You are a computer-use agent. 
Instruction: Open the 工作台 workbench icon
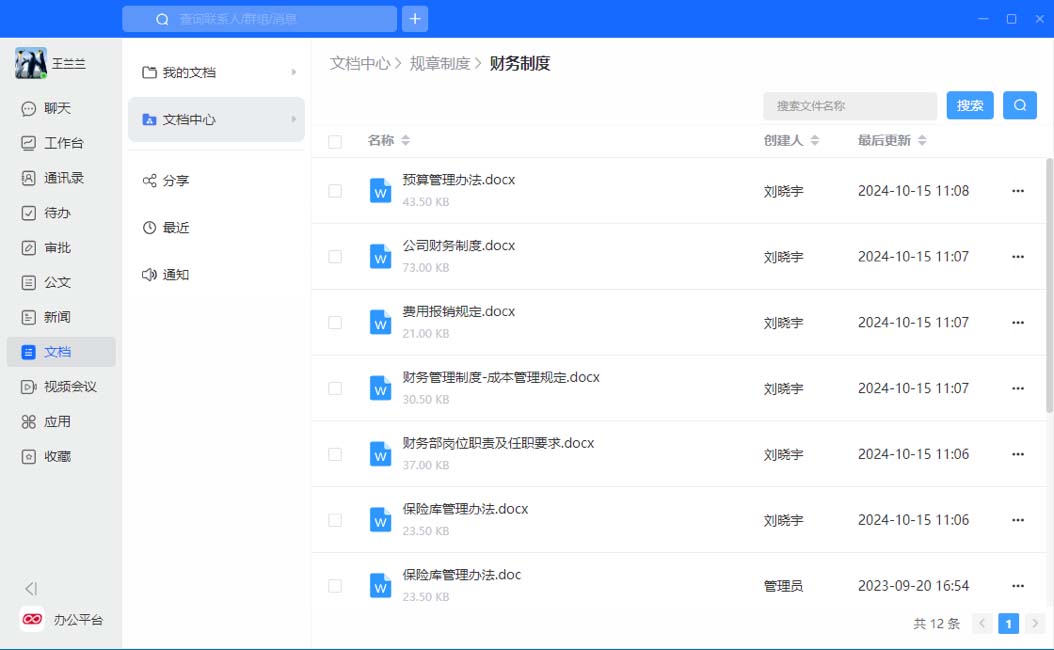[x=29, y=143]
